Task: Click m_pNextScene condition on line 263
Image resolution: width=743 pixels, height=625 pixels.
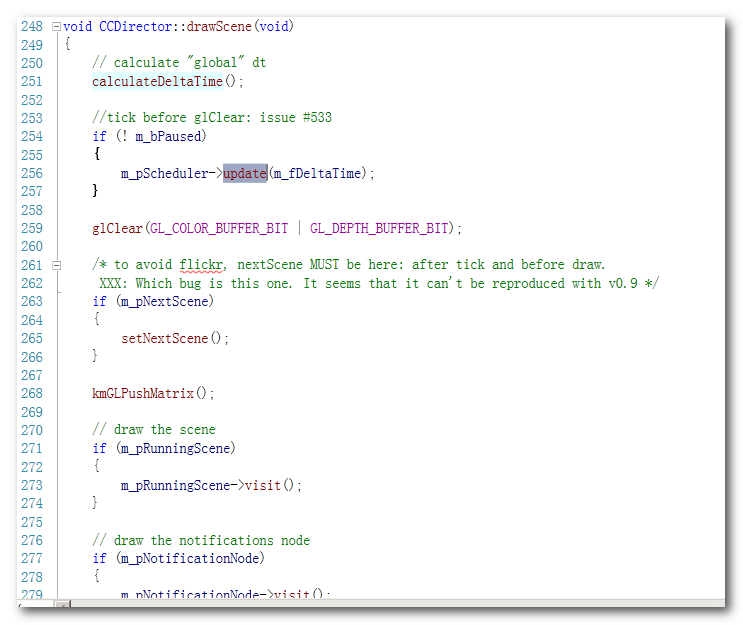Action: click(x=164, y=301)
